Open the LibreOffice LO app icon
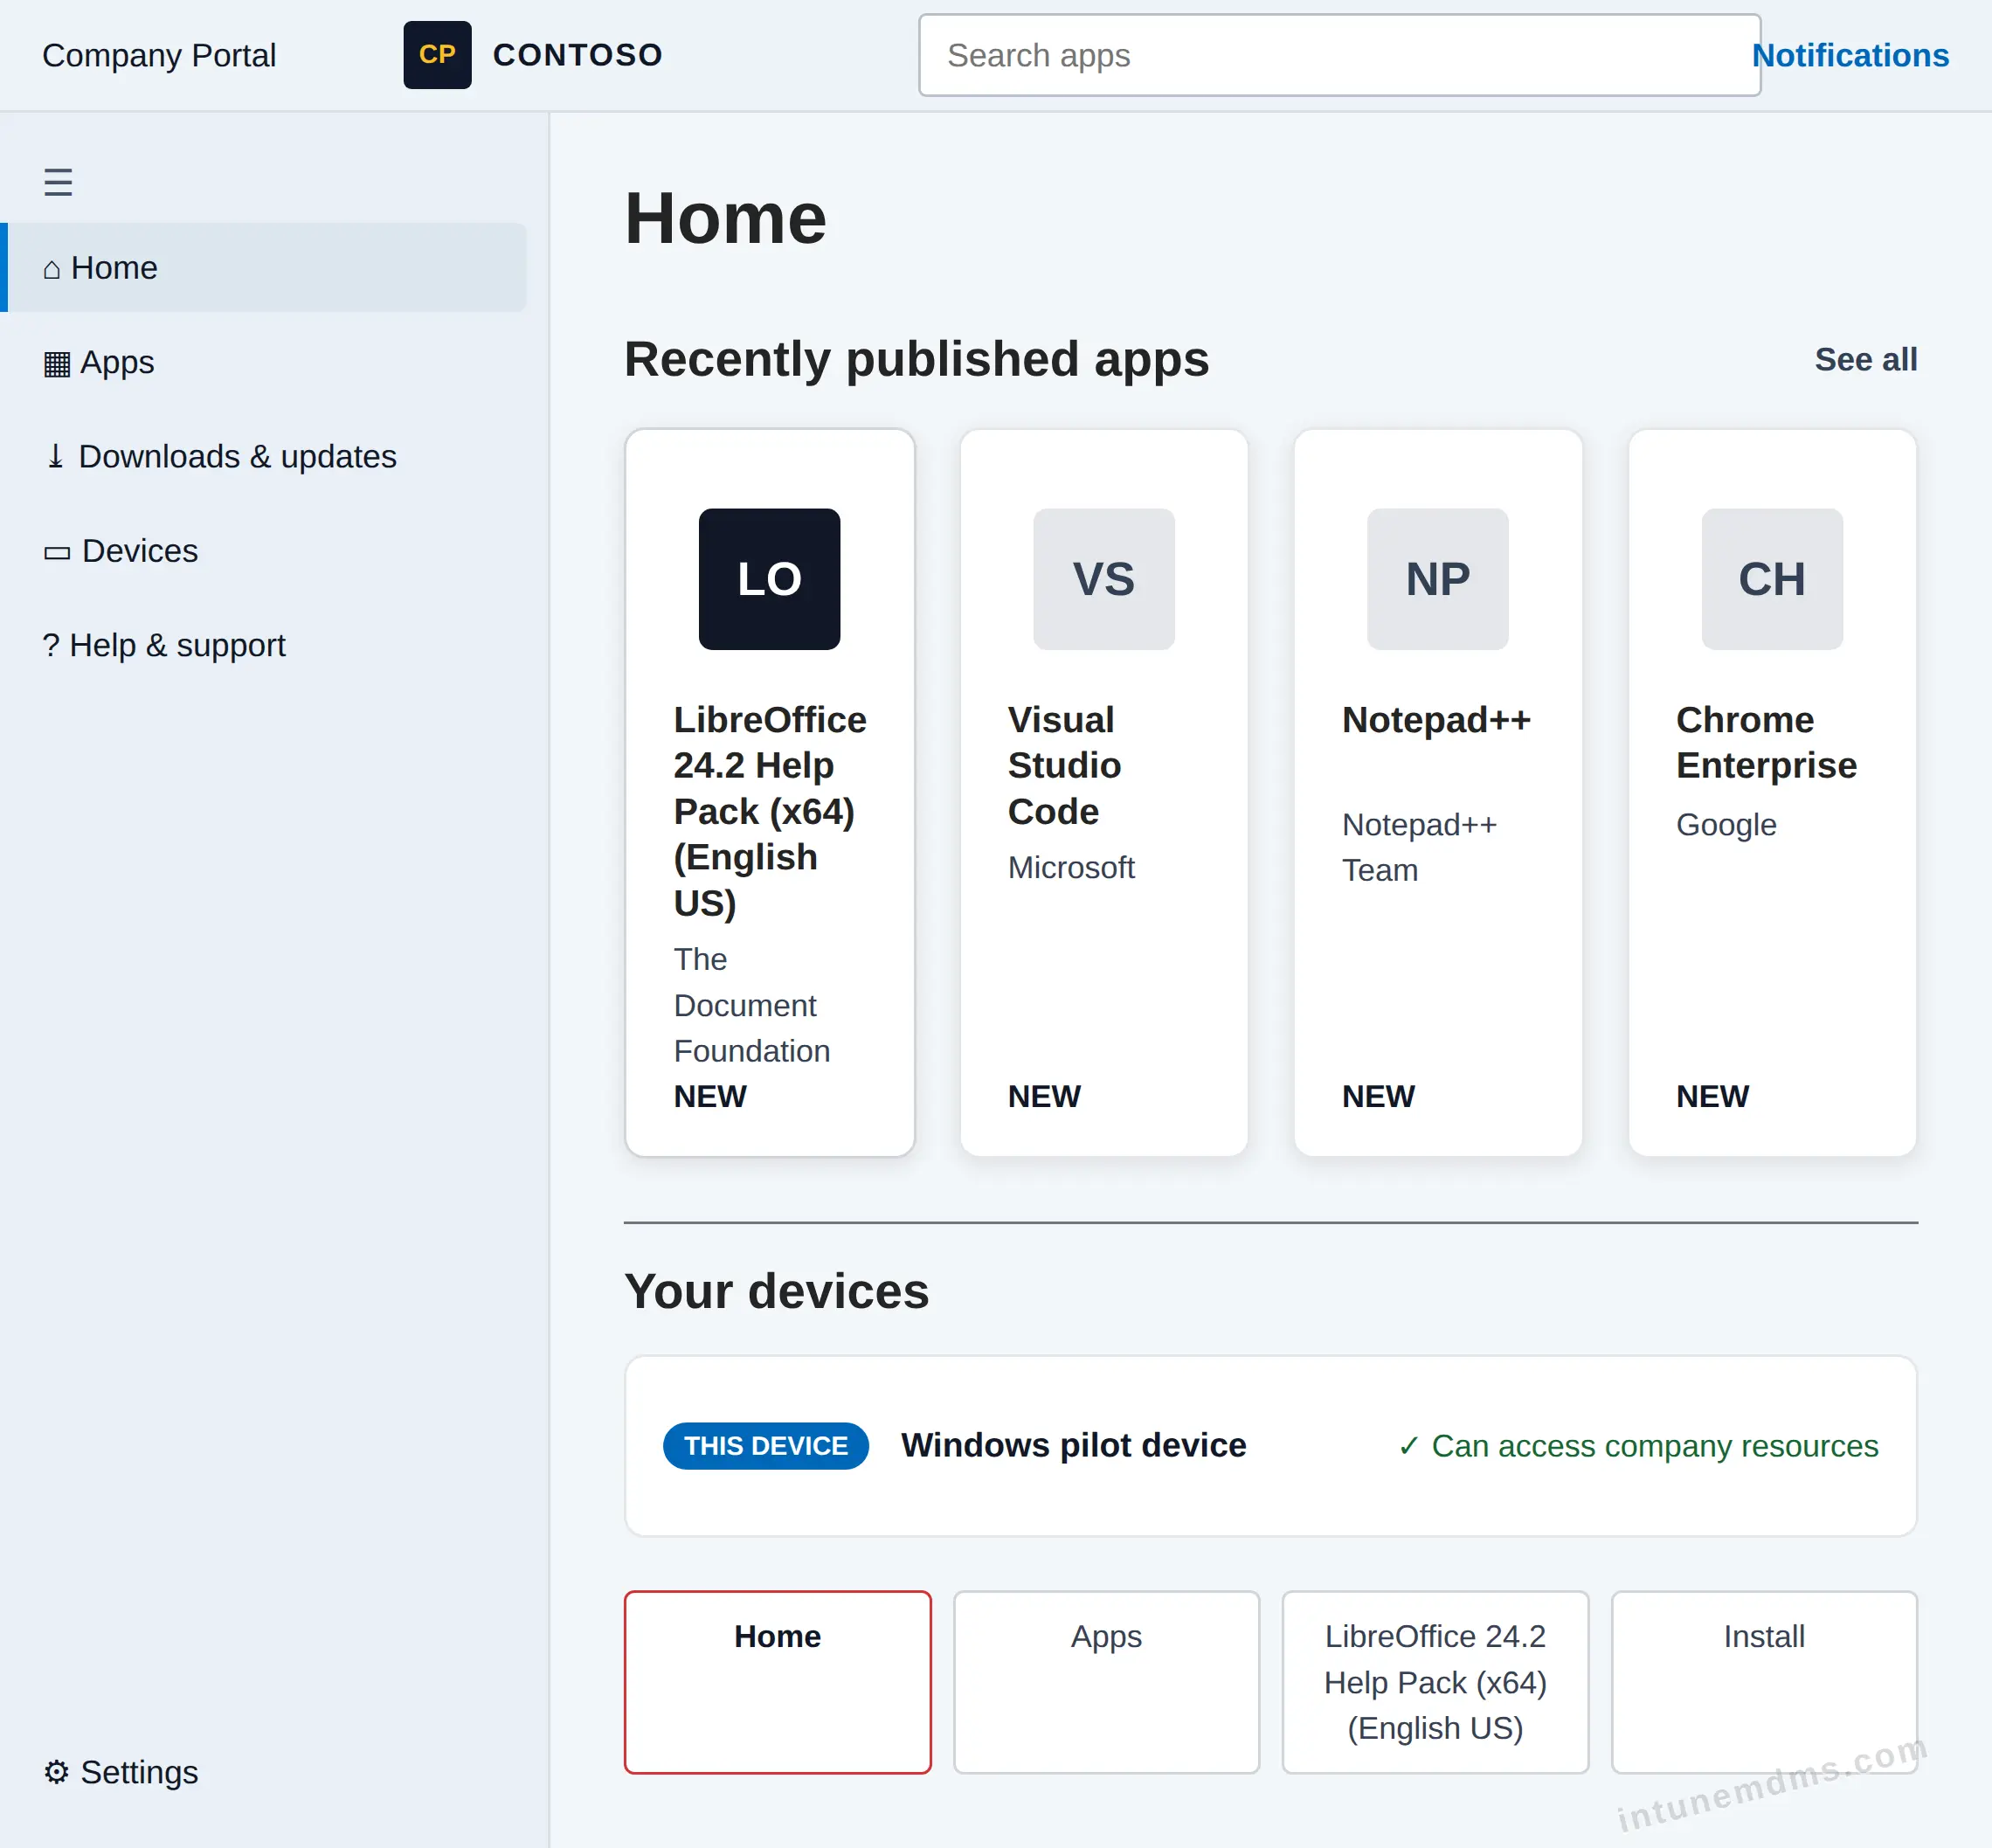The image size is (1992, 1848). (x=769, y=579)
